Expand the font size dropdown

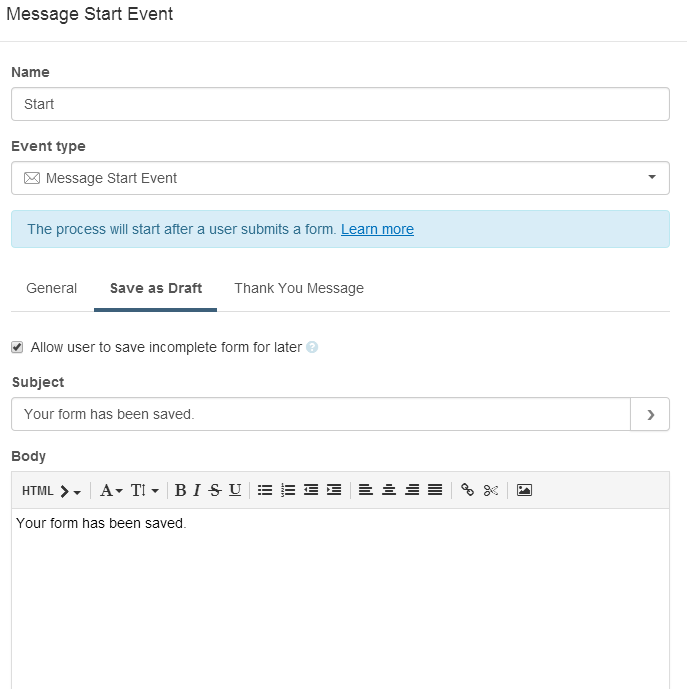145,490
